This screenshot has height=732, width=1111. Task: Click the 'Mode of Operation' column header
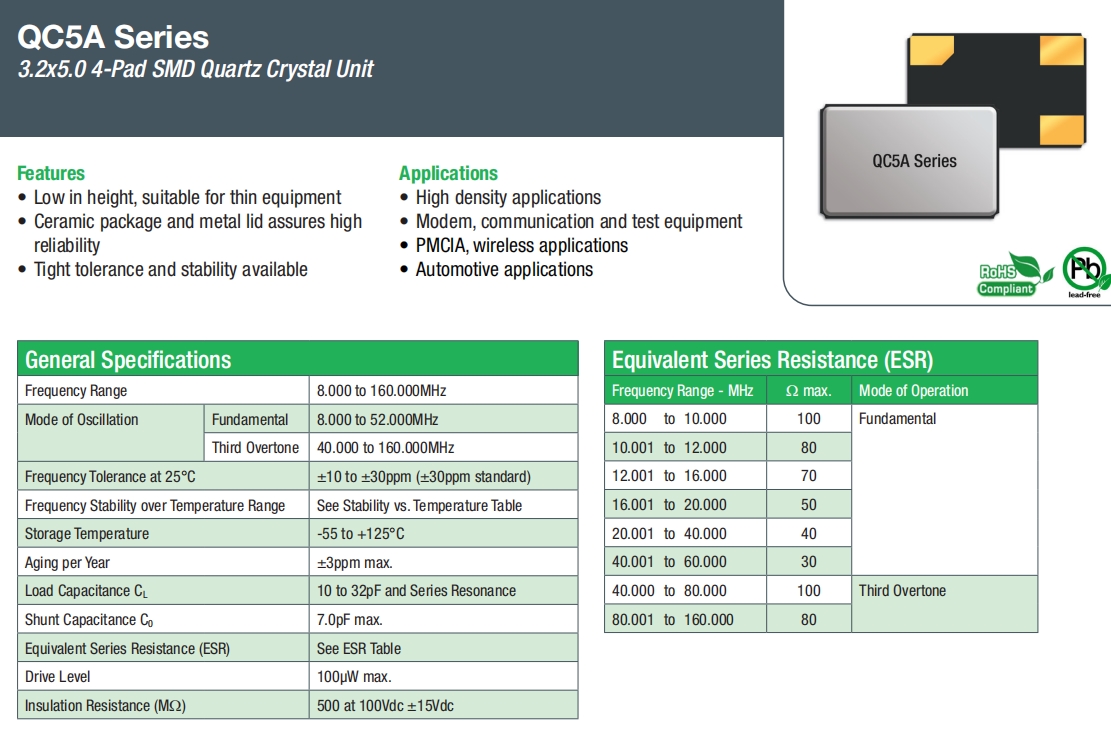913,390
